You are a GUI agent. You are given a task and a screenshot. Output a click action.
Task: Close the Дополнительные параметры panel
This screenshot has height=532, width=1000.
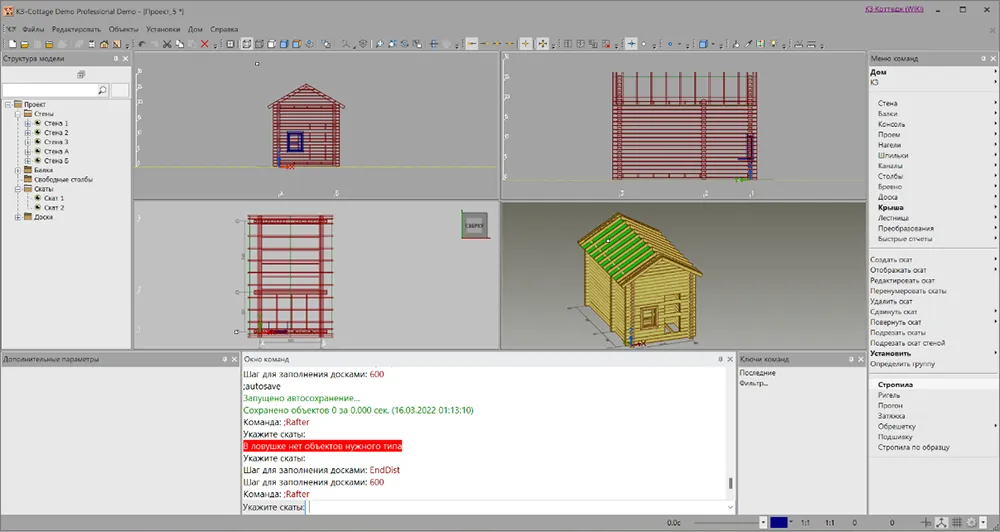(234, 359)
